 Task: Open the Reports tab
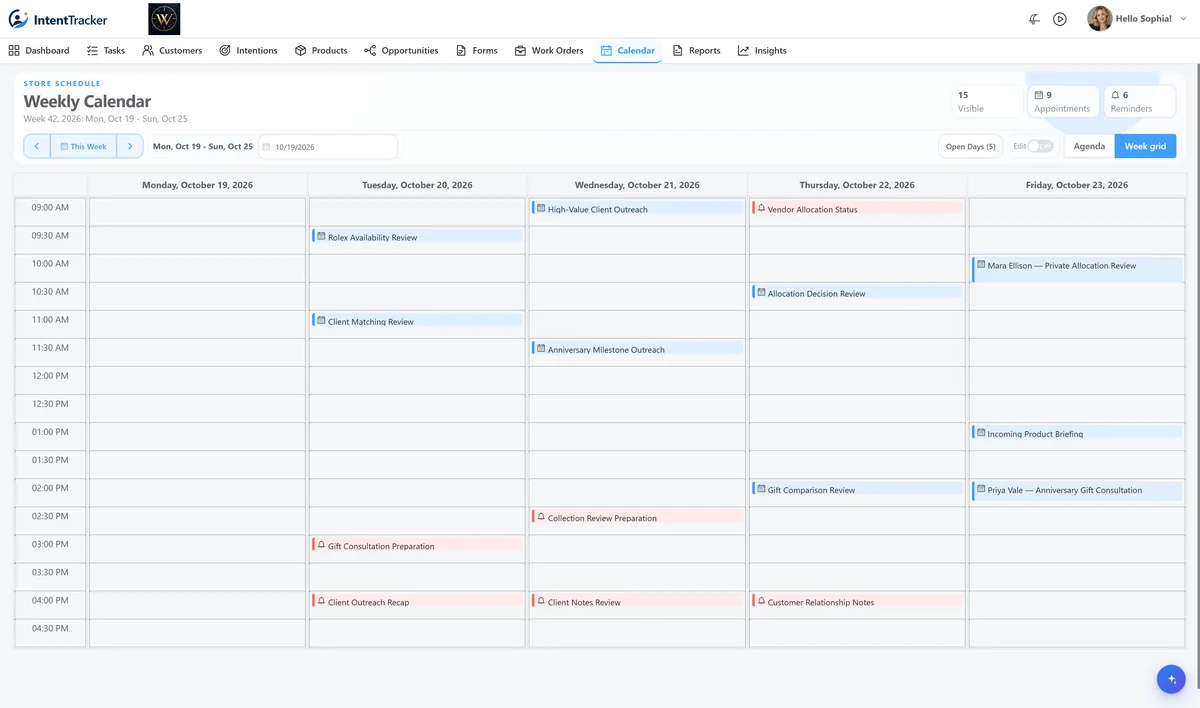click(696, 50)
